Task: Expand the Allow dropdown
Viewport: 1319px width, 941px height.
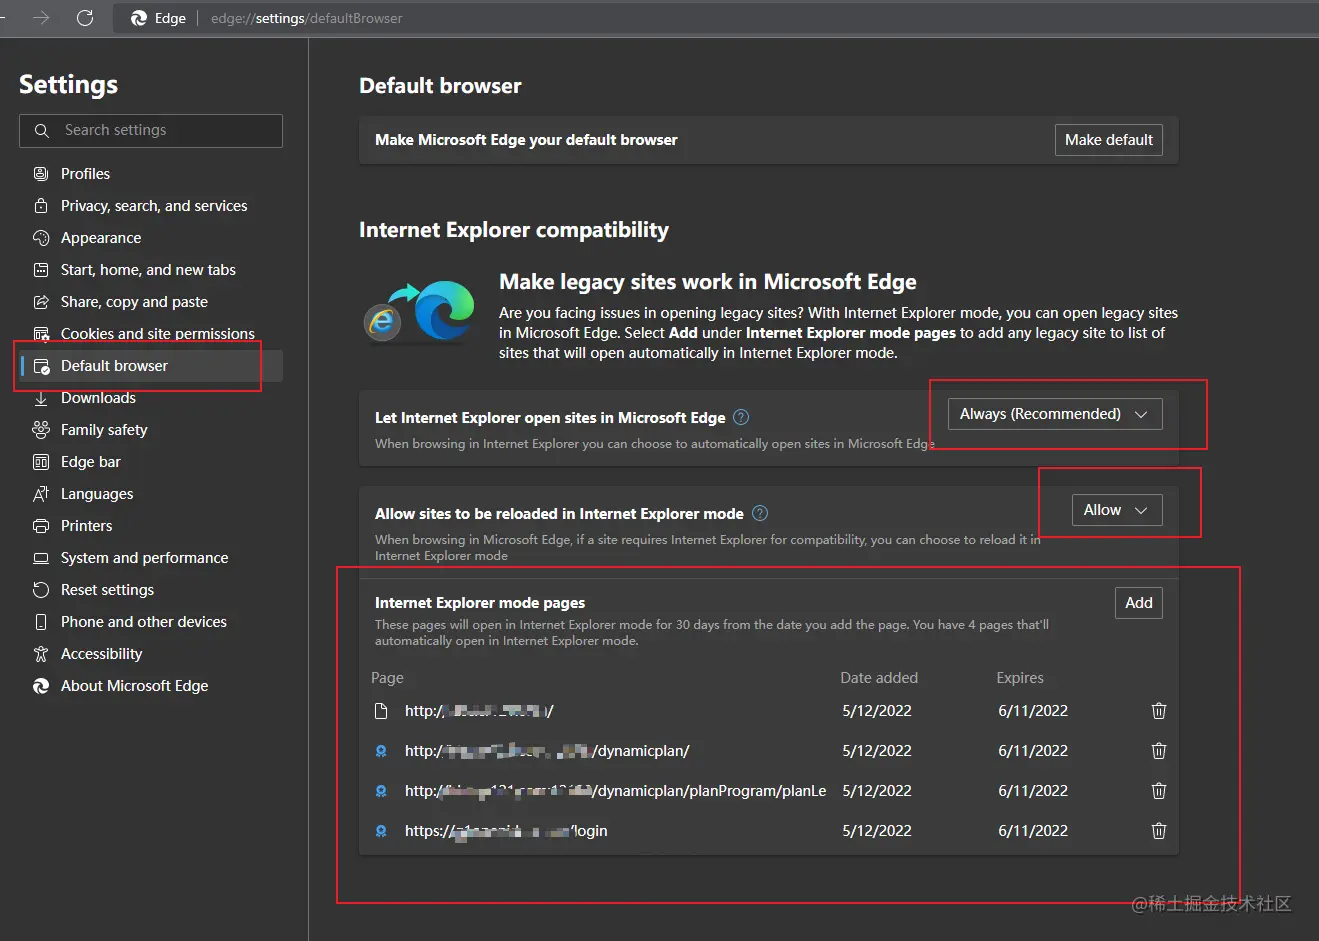Action: click(1116, 510)
